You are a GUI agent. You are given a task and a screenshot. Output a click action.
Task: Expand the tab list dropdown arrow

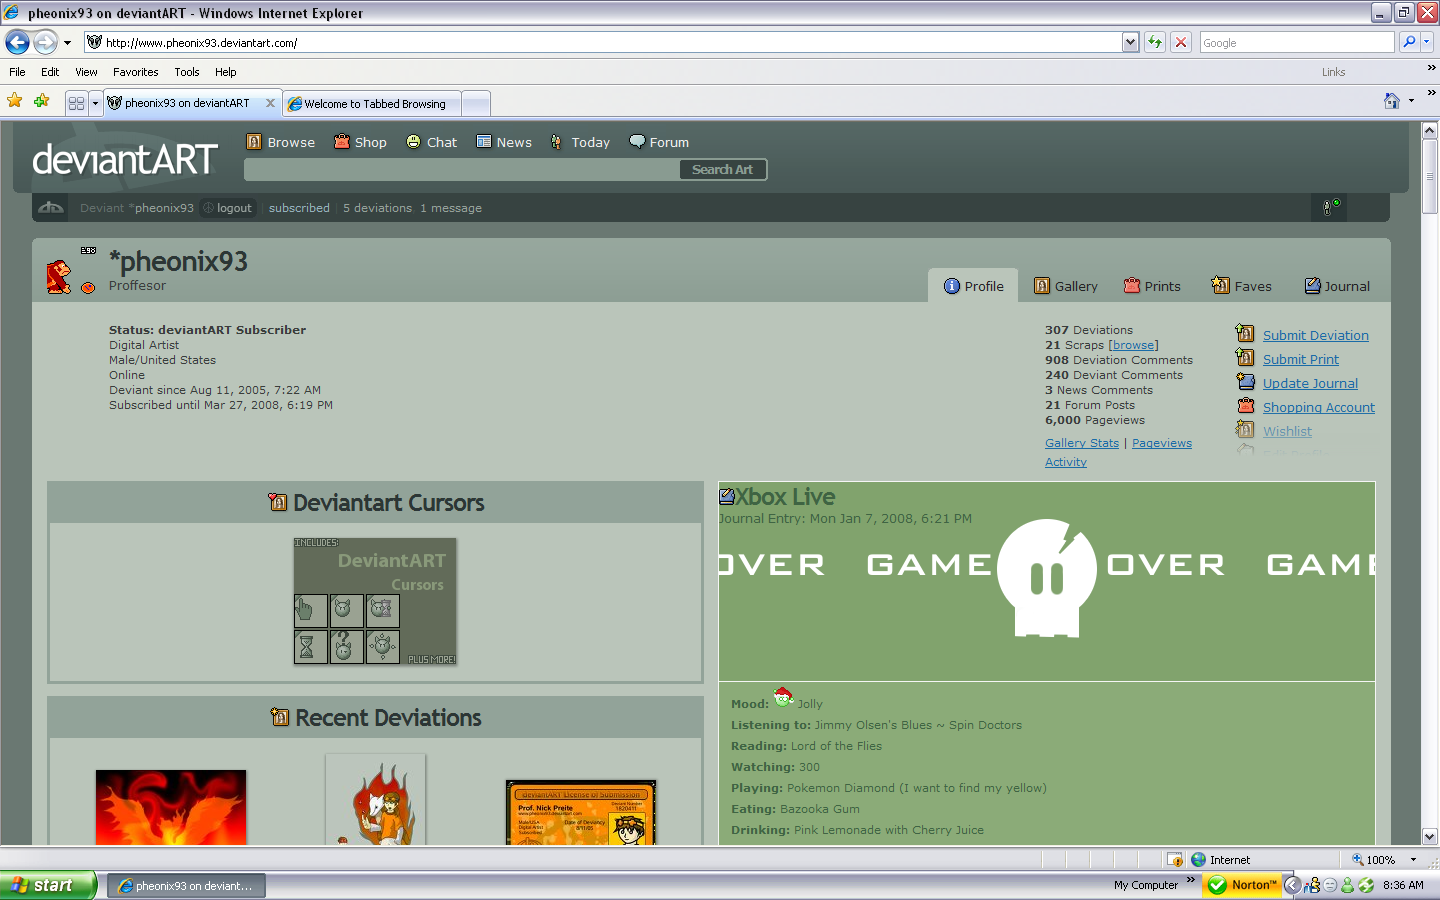95,103
